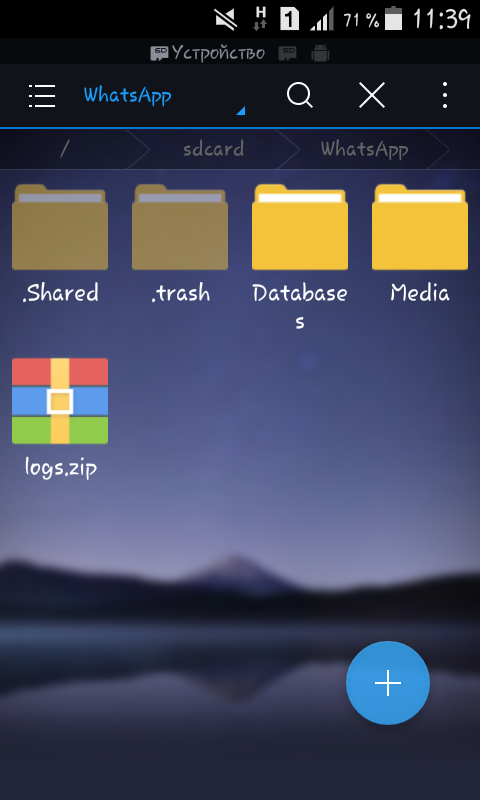Navigate to sdcard in breadcrumb
The image size is (480, 800).
[x=213, y=149]
